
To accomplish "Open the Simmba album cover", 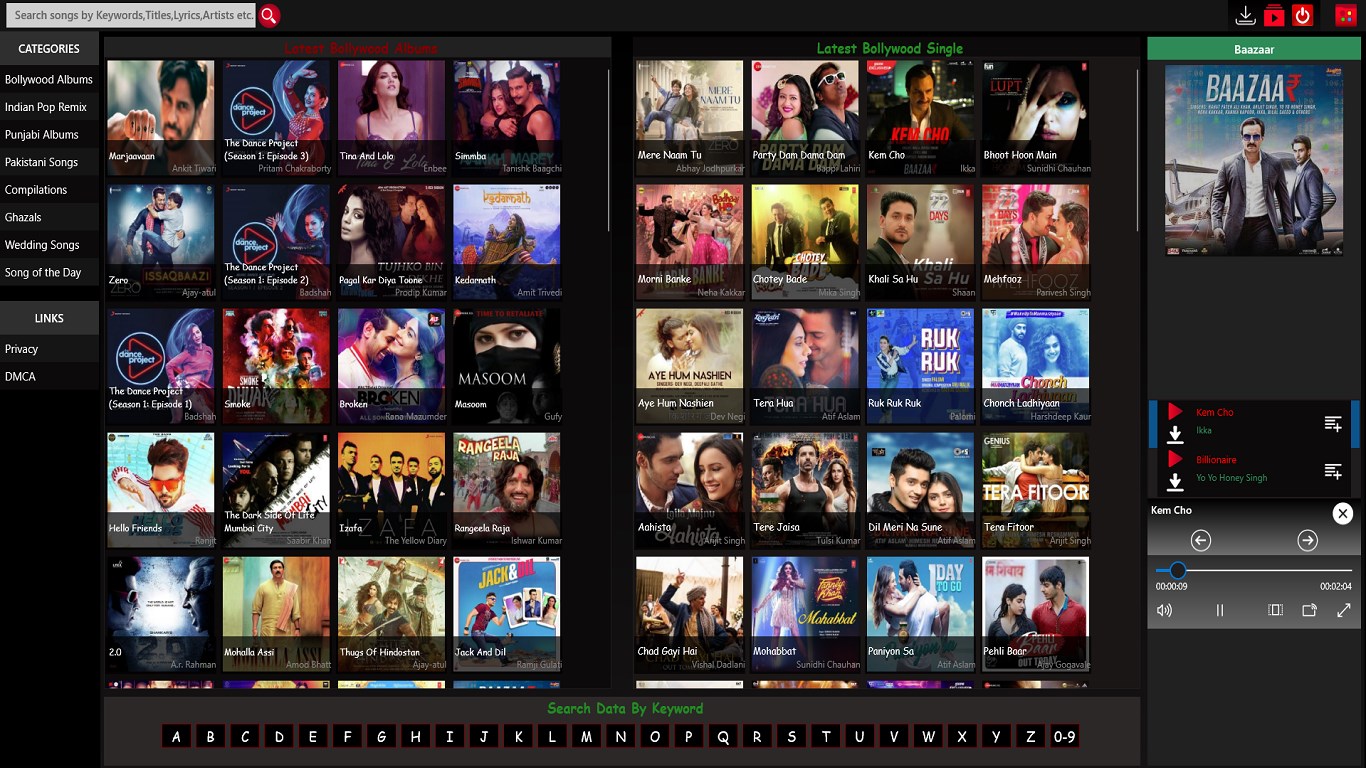I will point(507,118).
